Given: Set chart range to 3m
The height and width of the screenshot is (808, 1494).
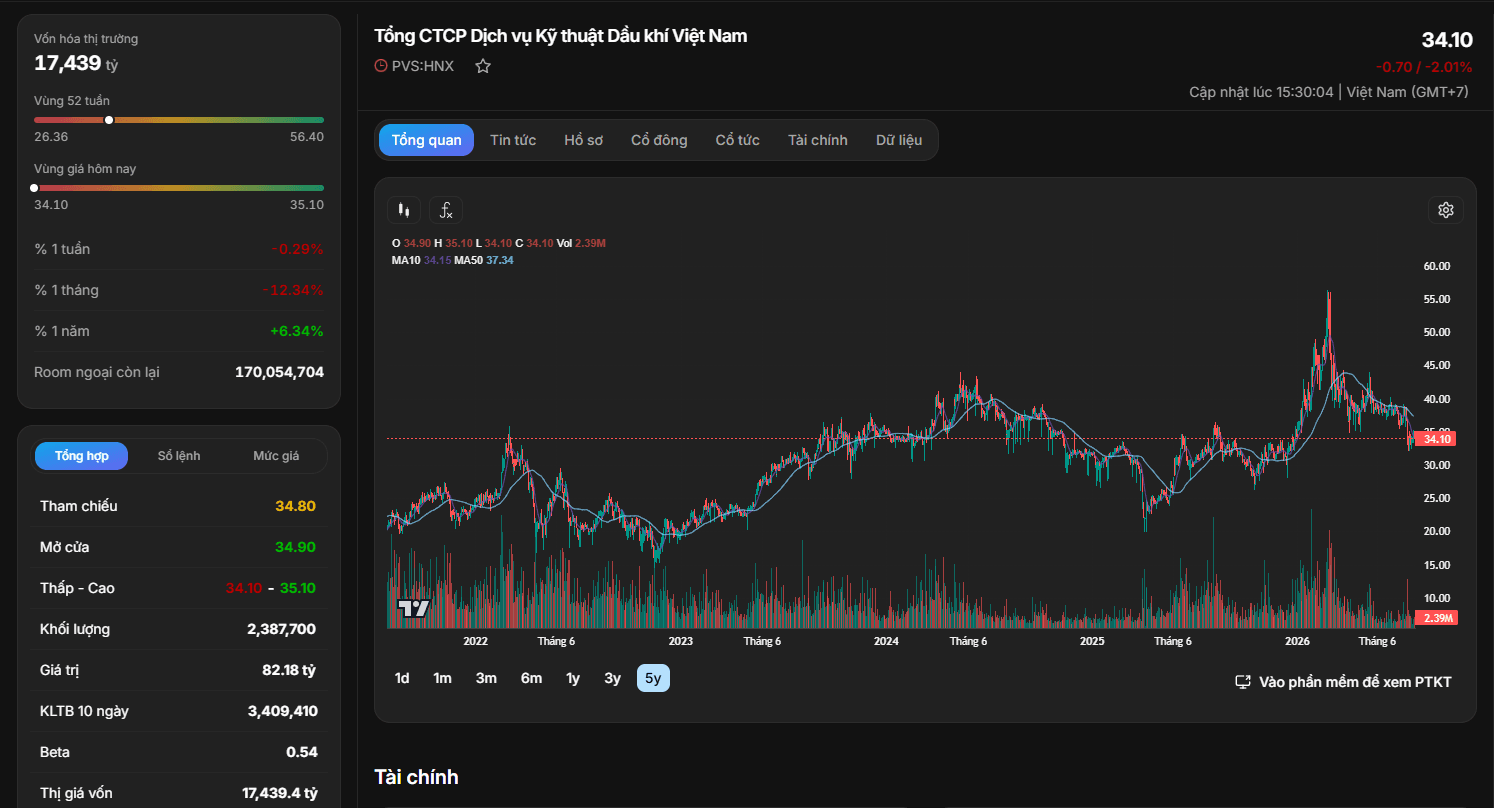Looking at the screenshot, I should [x=486, y=678].
